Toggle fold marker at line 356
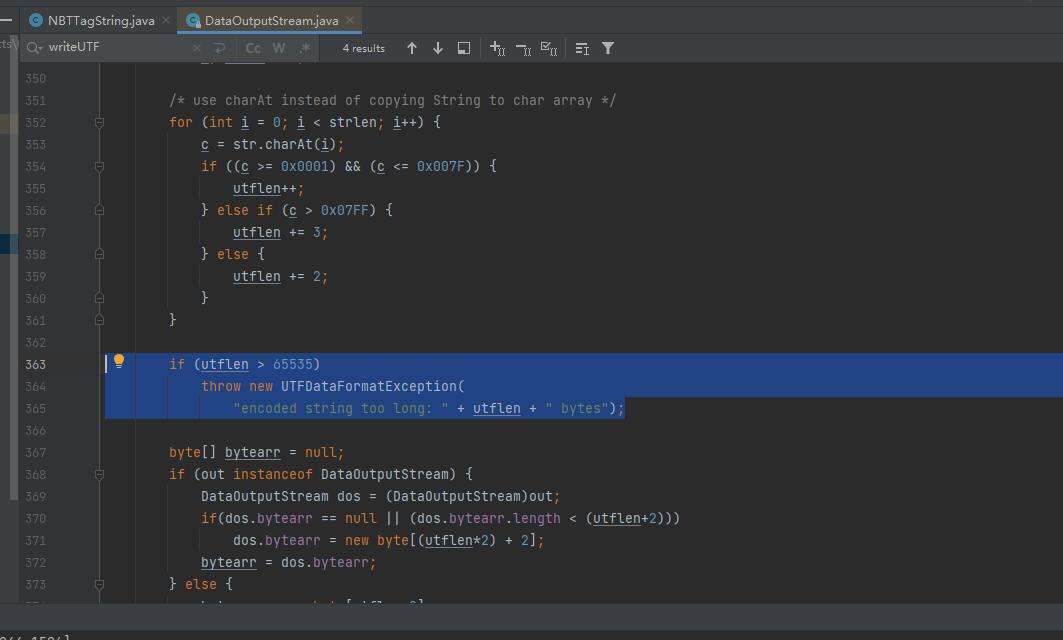 pos(100,211)
